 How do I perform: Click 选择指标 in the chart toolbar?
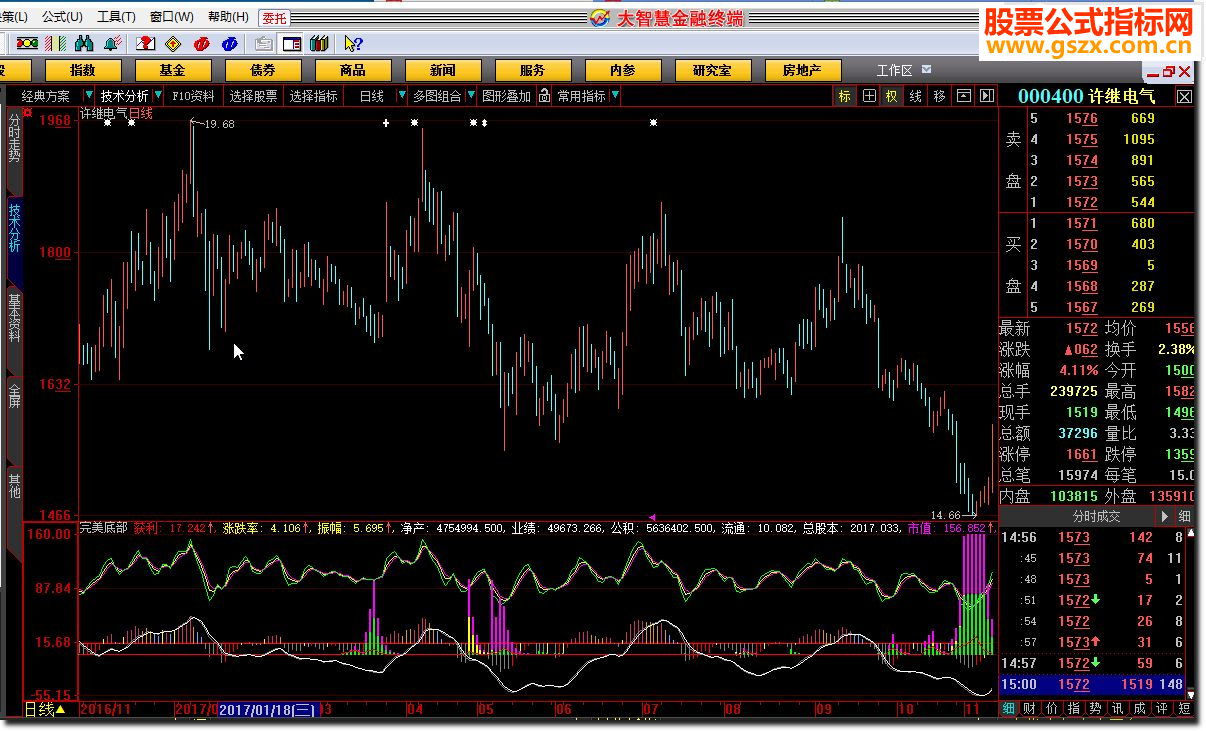314,96
